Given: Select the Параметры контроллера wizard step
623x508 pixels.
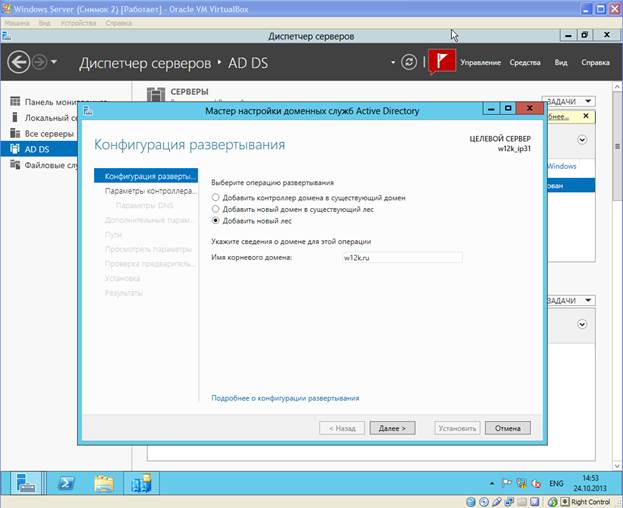Looking at the screenshot, I should pyautogui.click(x=150, y=191).
